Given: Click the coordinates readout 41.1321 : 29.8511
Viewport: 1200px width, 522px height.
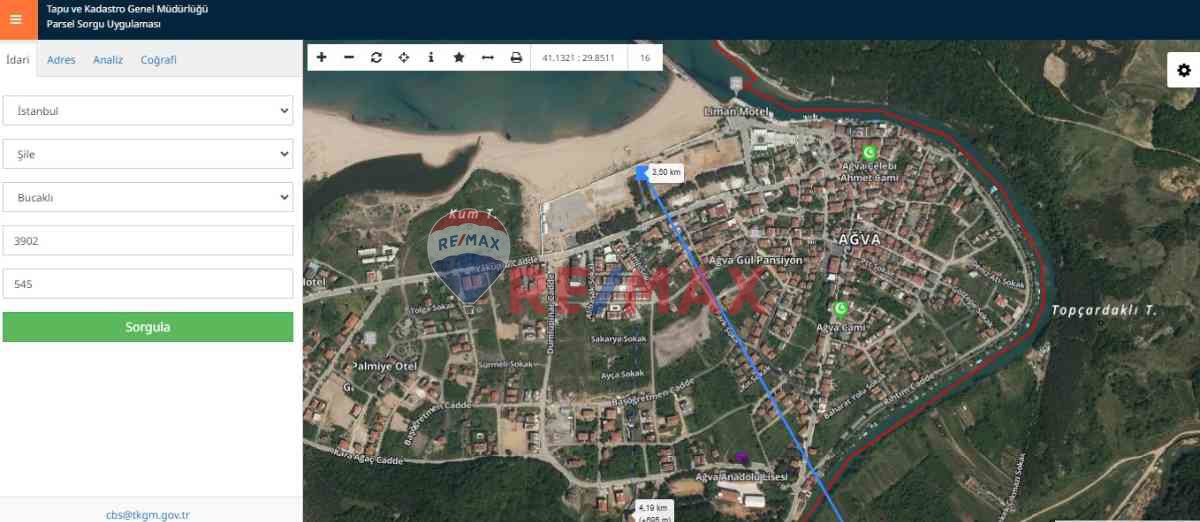Looking at the screenshot, I should point(578,58).
